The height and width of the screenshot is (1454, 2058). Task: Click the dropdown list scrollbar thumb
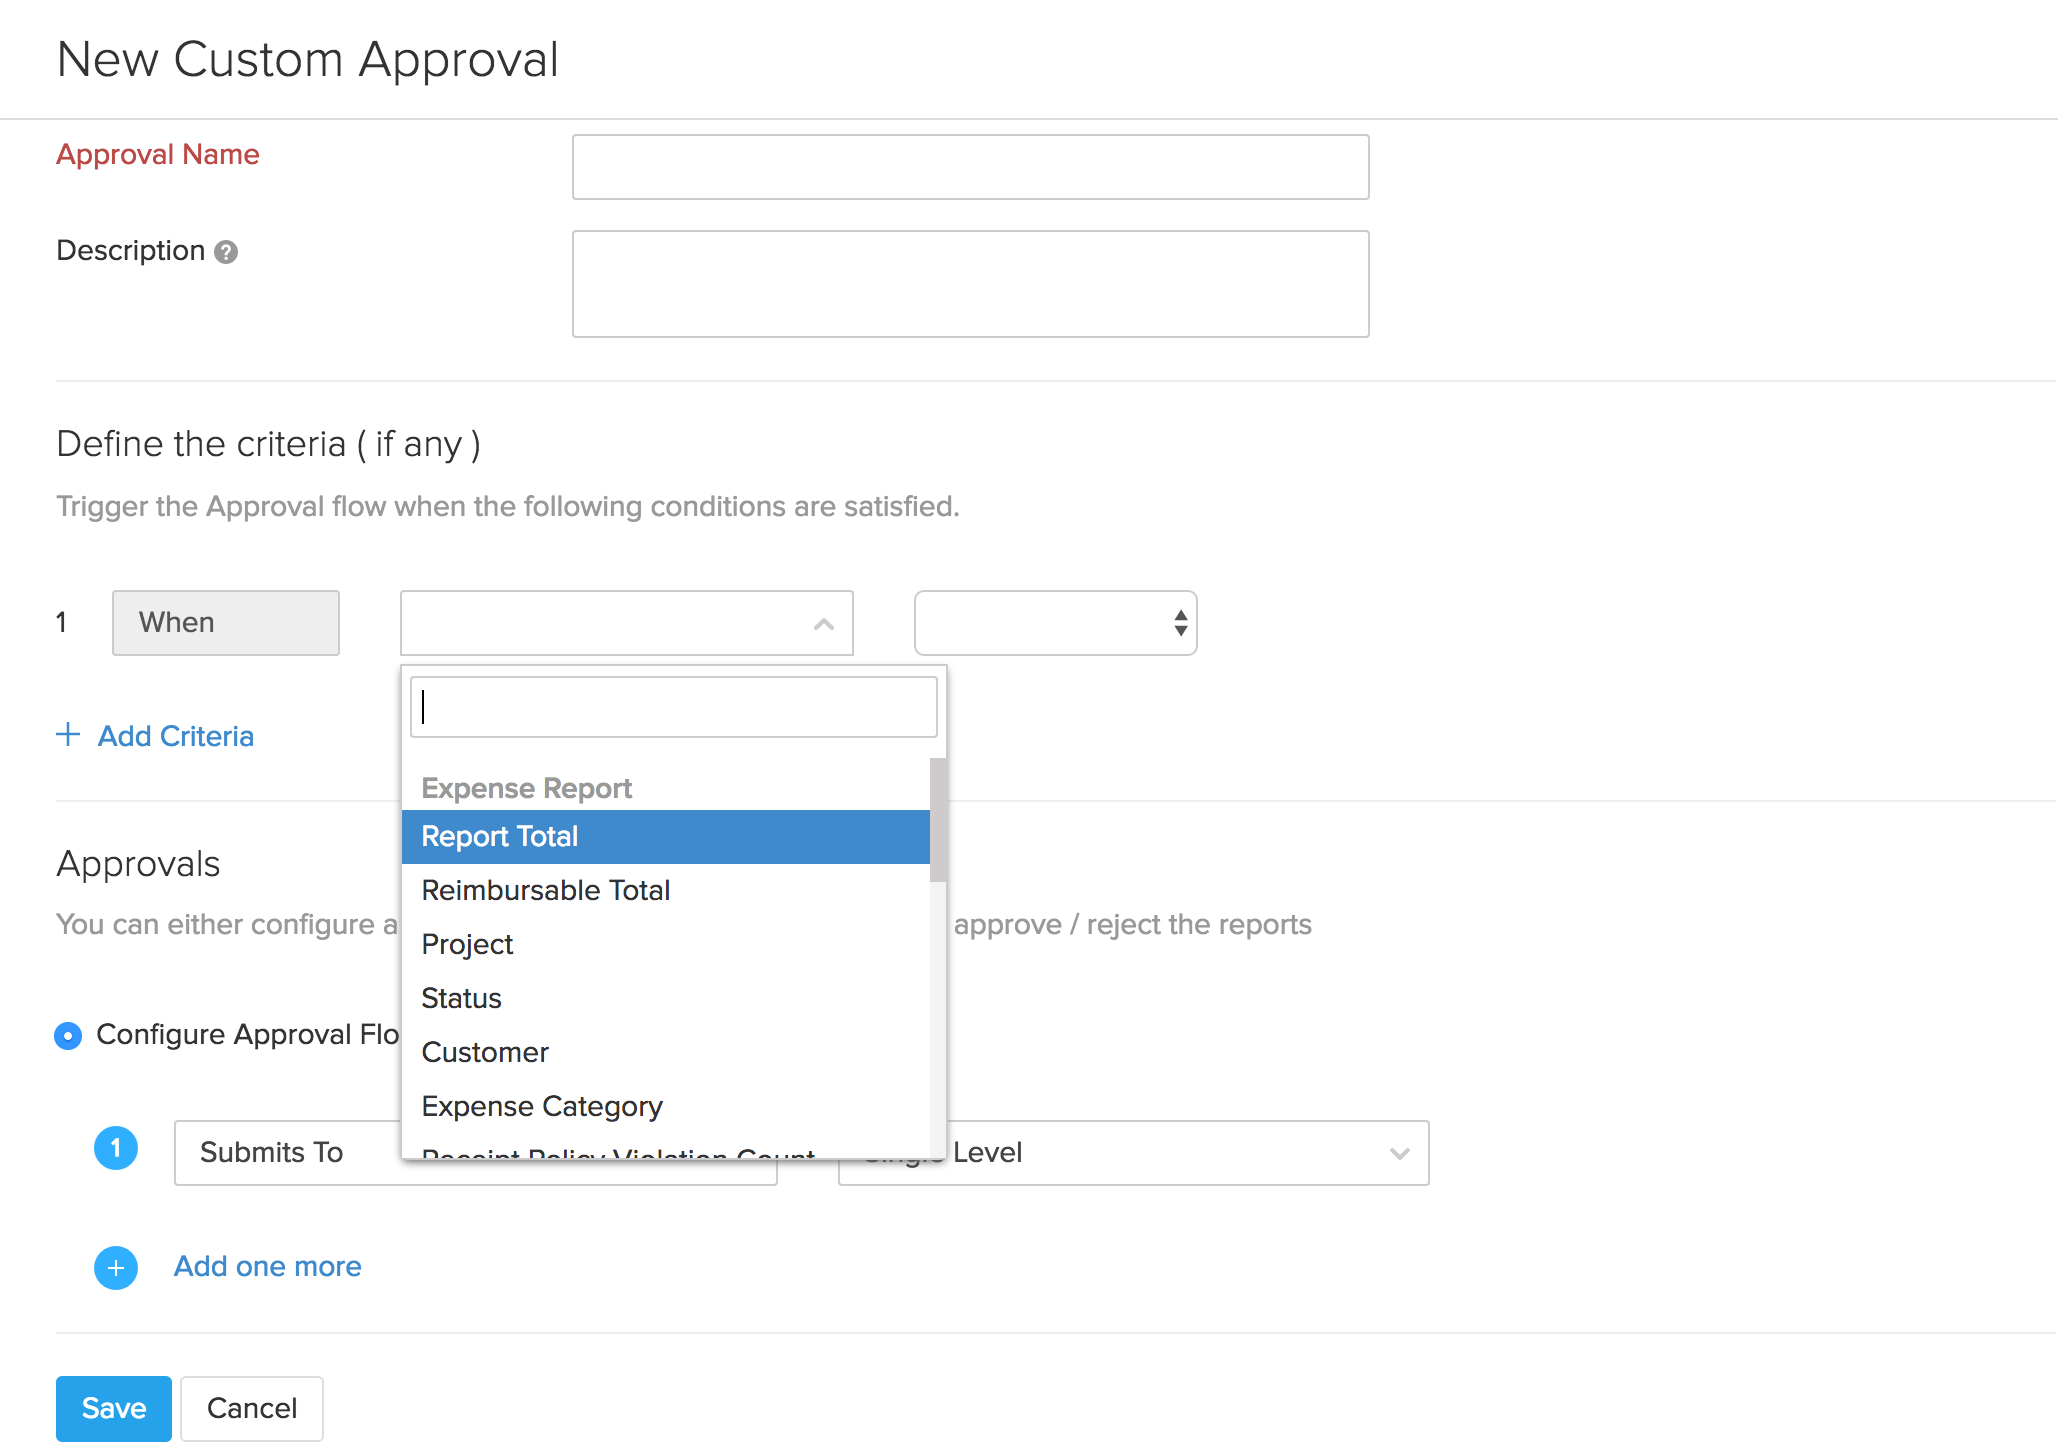[x=937, y=820]
